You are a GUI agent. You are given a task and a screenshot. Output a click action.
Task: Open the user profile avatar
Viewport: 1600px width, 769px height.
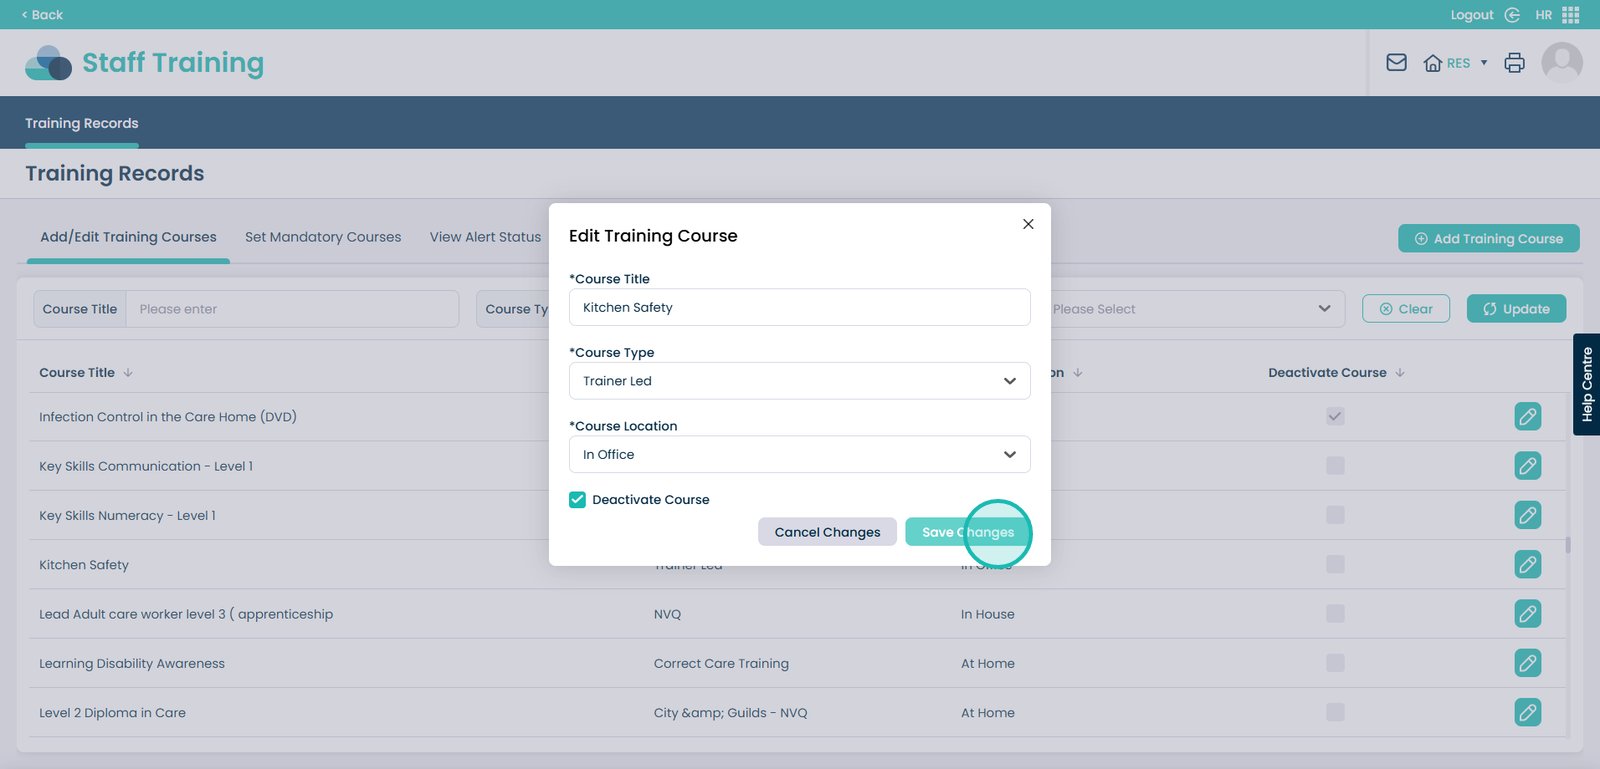click(1561, 63)
